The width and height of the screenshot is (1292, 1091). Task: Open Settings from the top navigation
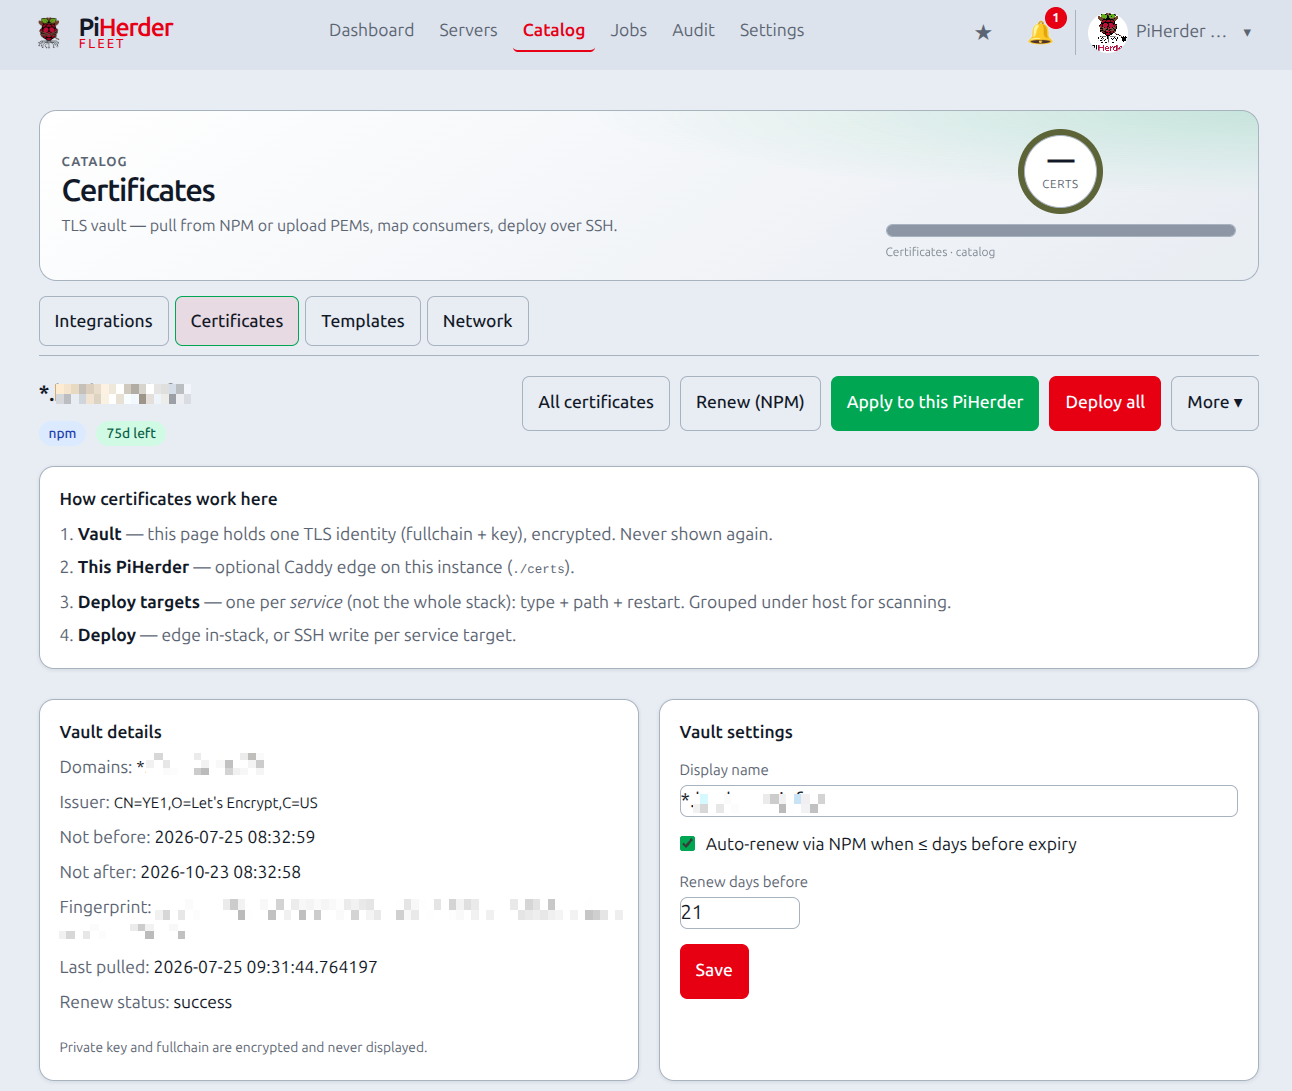click(x=772, y=30)
